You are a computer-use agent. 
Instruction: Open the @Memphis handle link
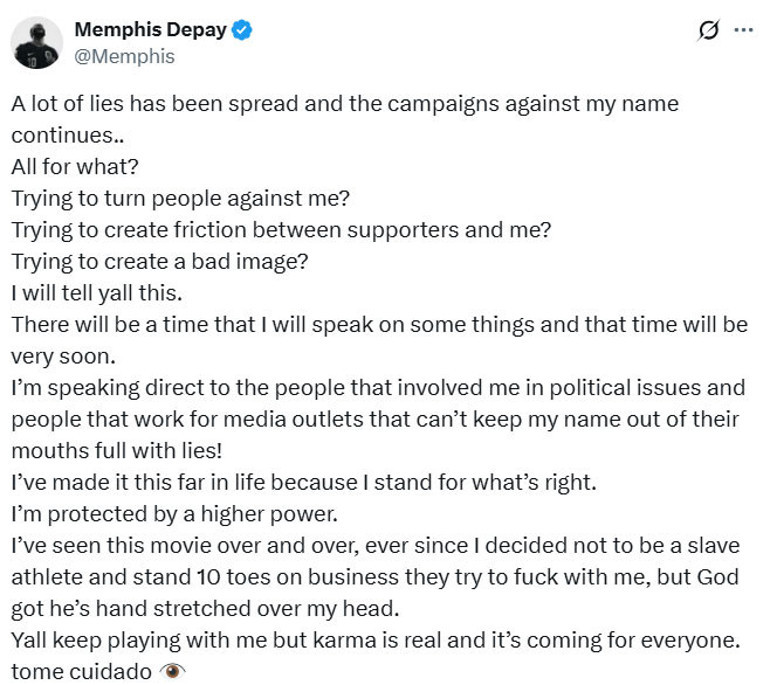125,57
